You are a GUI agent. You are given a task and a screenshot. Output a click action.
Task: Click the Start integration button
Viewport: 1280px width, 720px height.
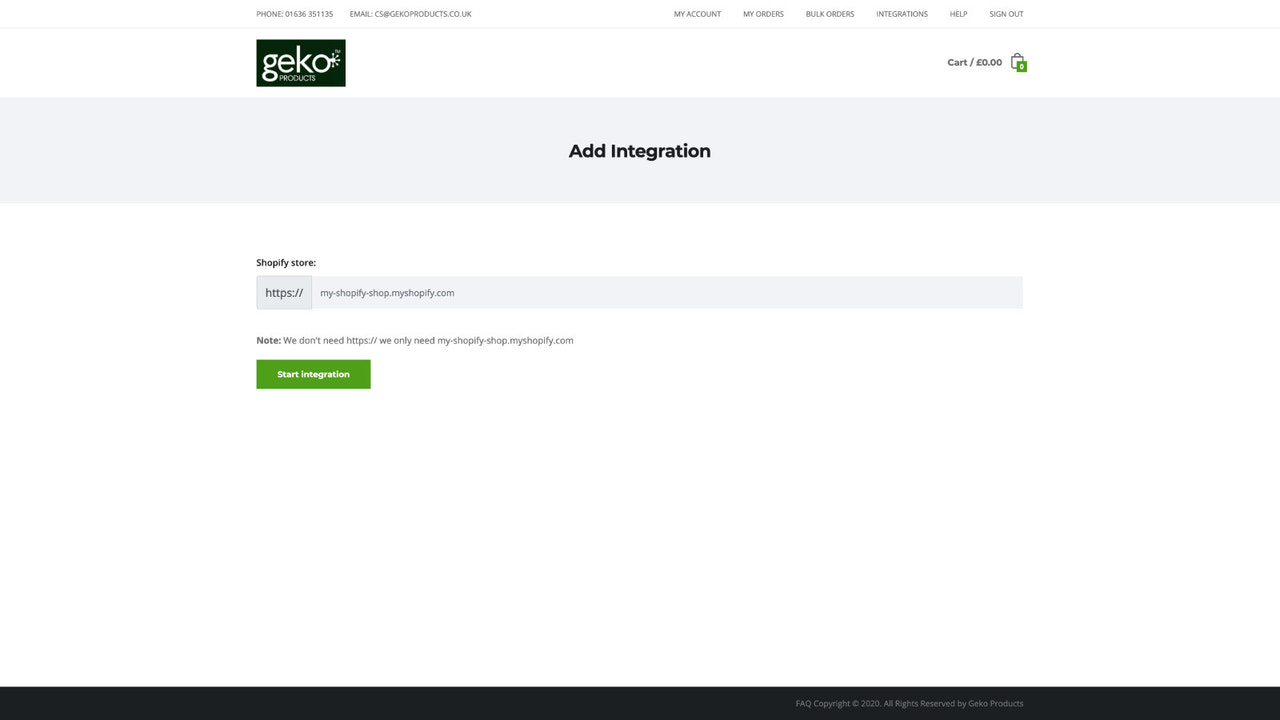coord(313,374)
